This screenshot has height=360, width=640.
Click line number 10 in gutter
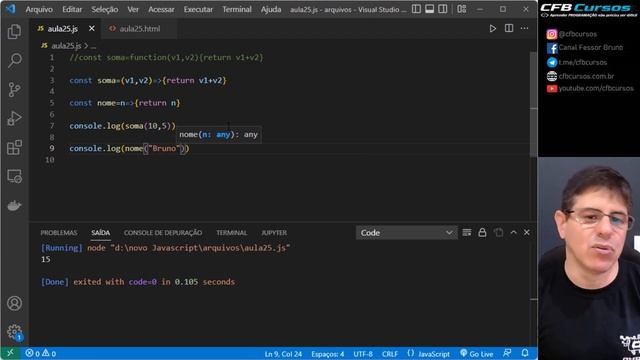point(50,160)
